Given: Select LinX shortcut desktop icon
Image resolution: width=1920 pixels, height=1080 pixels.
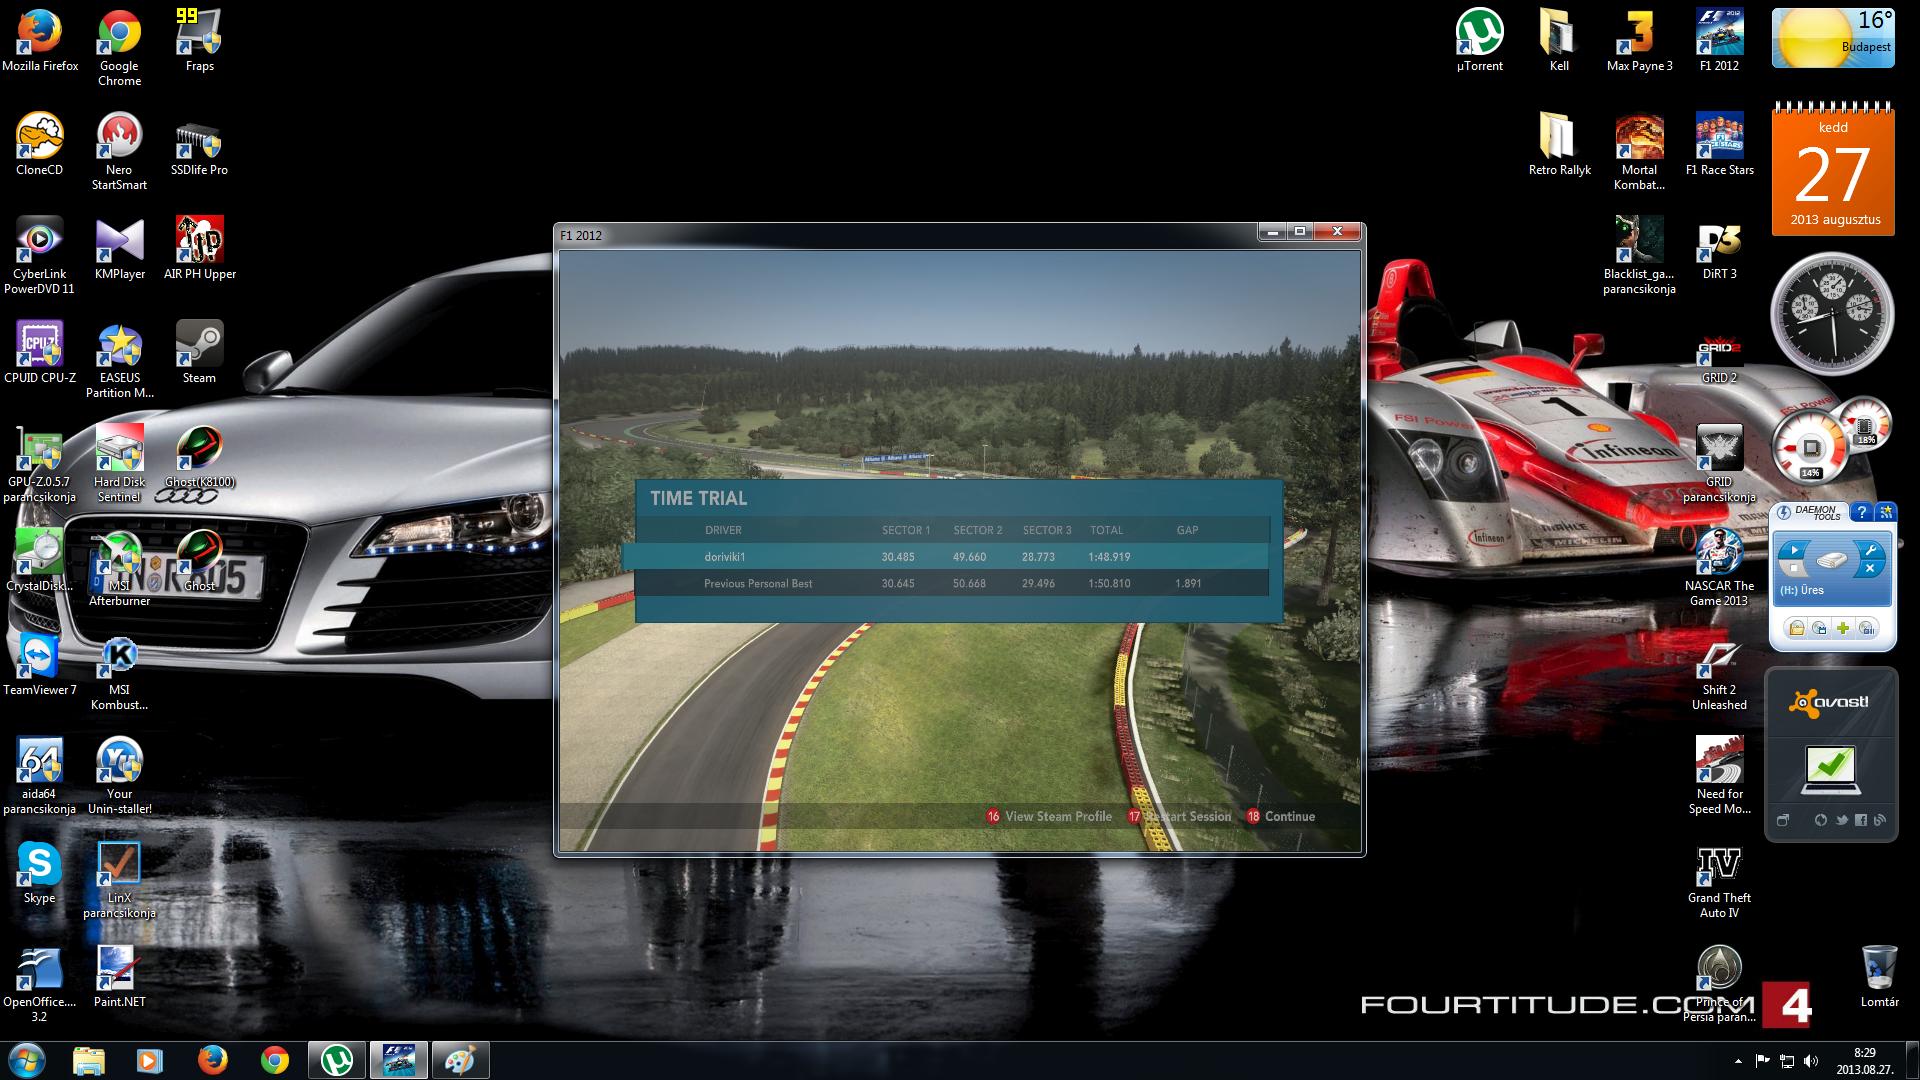Looking at the screenshot, I should tap(119, 880).
